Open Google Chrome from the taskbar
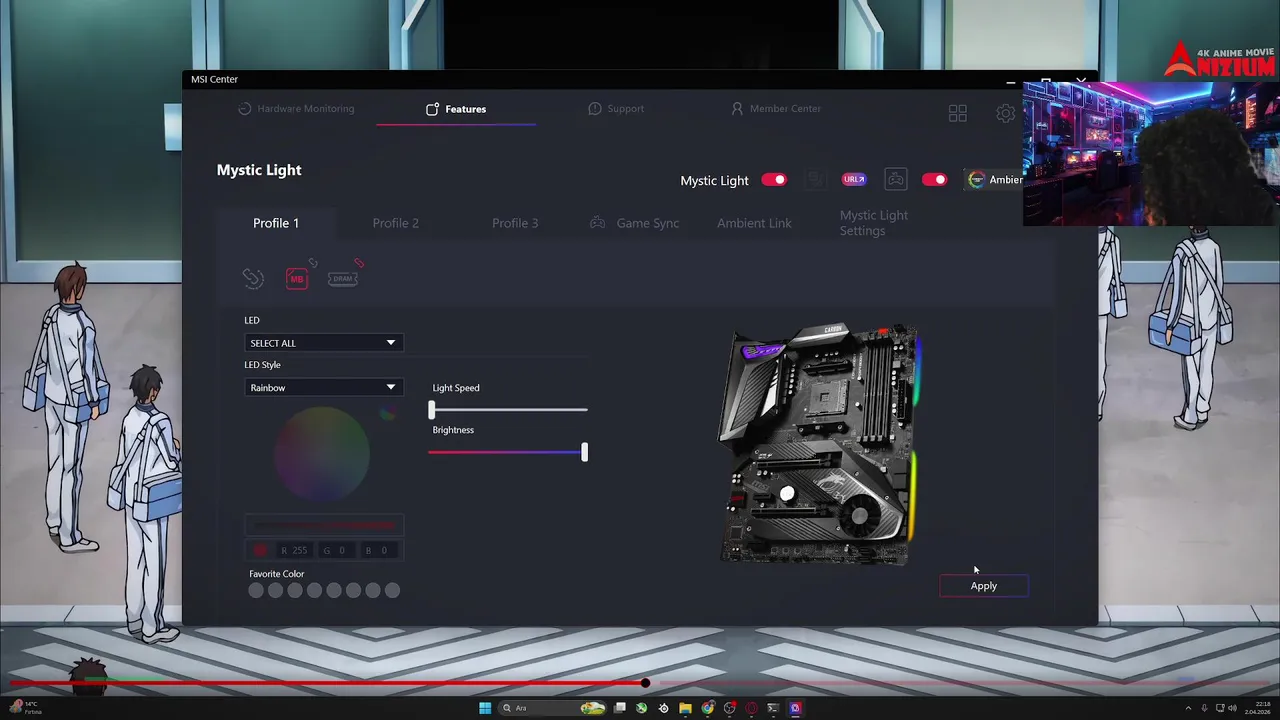Image resolution: width=1280 pixels, height=720 pixels. click(707, 708)
